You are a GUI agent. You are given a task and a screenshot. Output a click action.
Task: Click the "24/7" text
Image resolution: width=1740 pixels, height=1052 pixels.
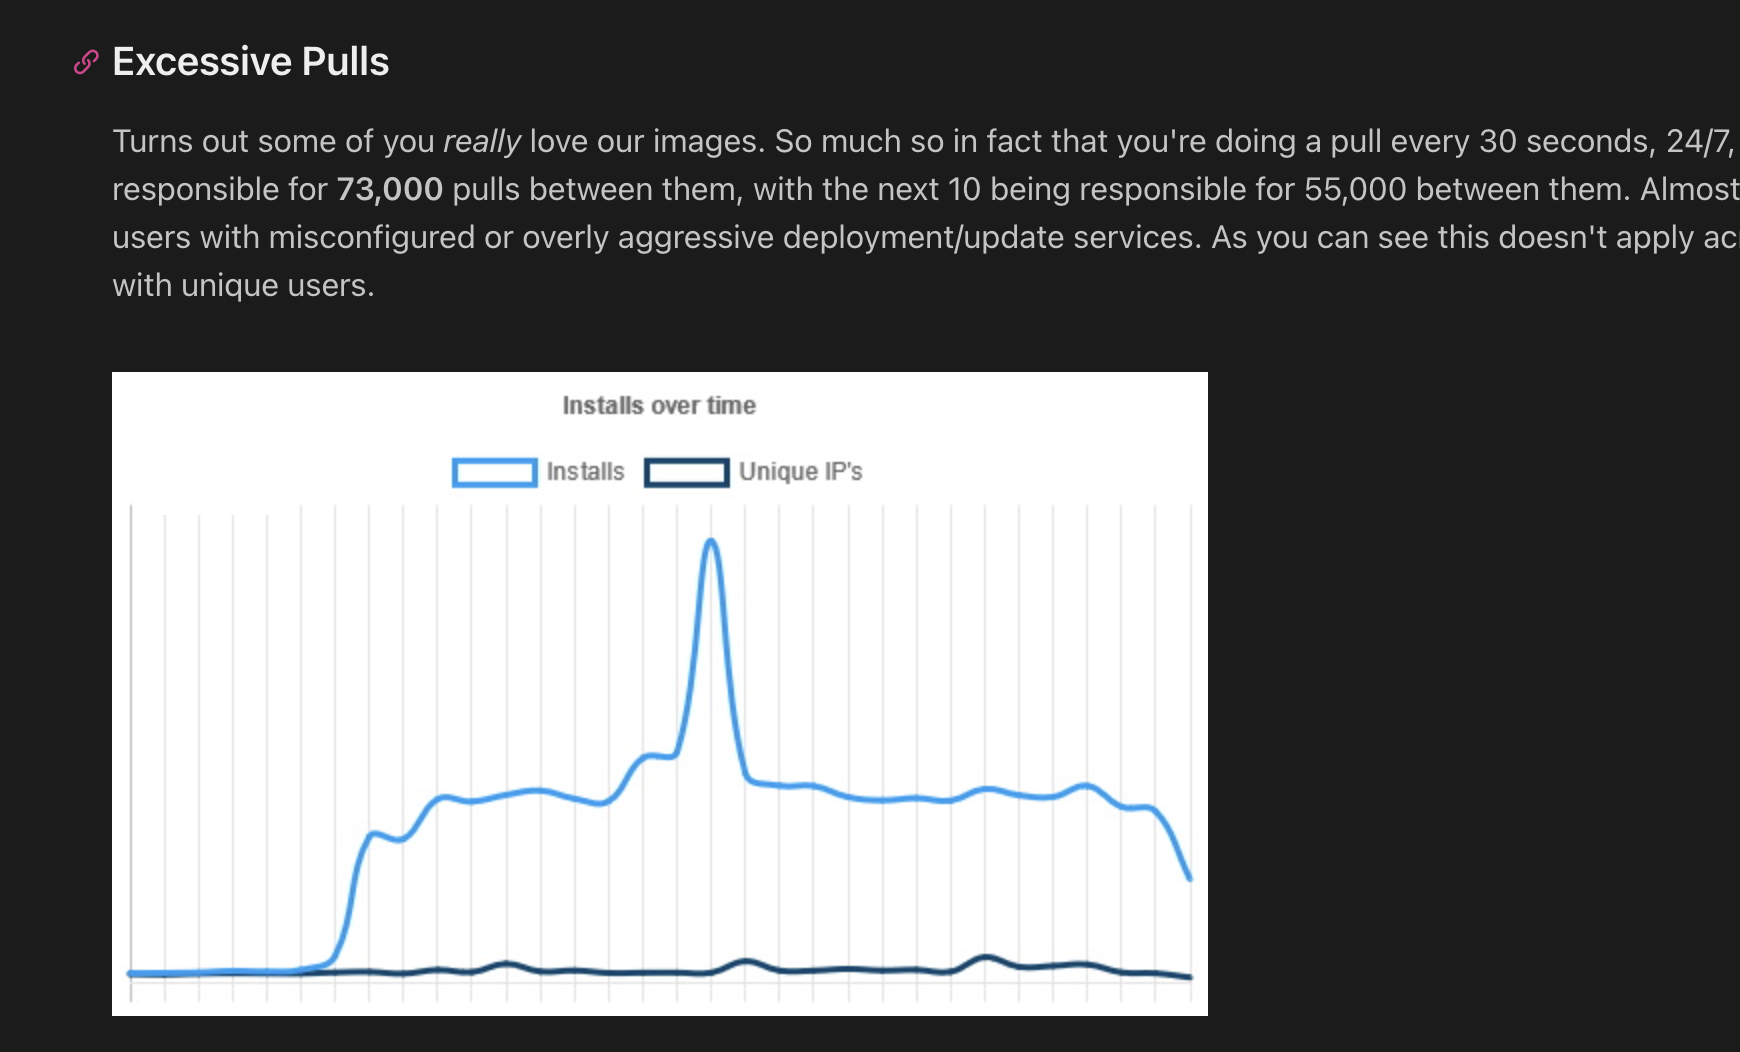tap(1698, 142)
